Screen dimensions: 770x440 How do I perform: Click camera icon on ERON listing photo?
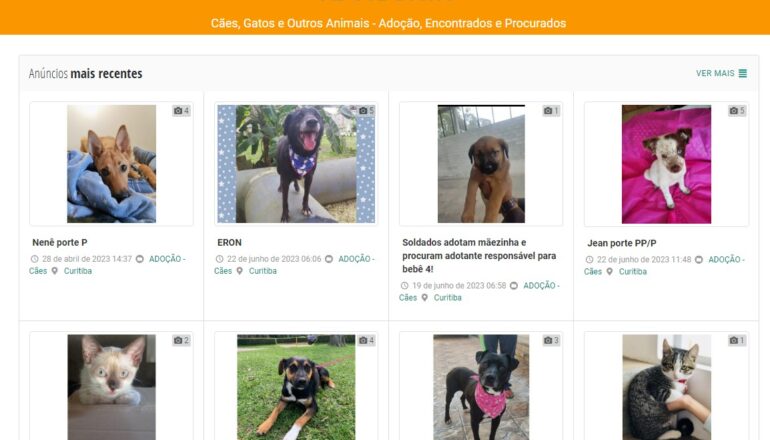click(x=363, y=110)
